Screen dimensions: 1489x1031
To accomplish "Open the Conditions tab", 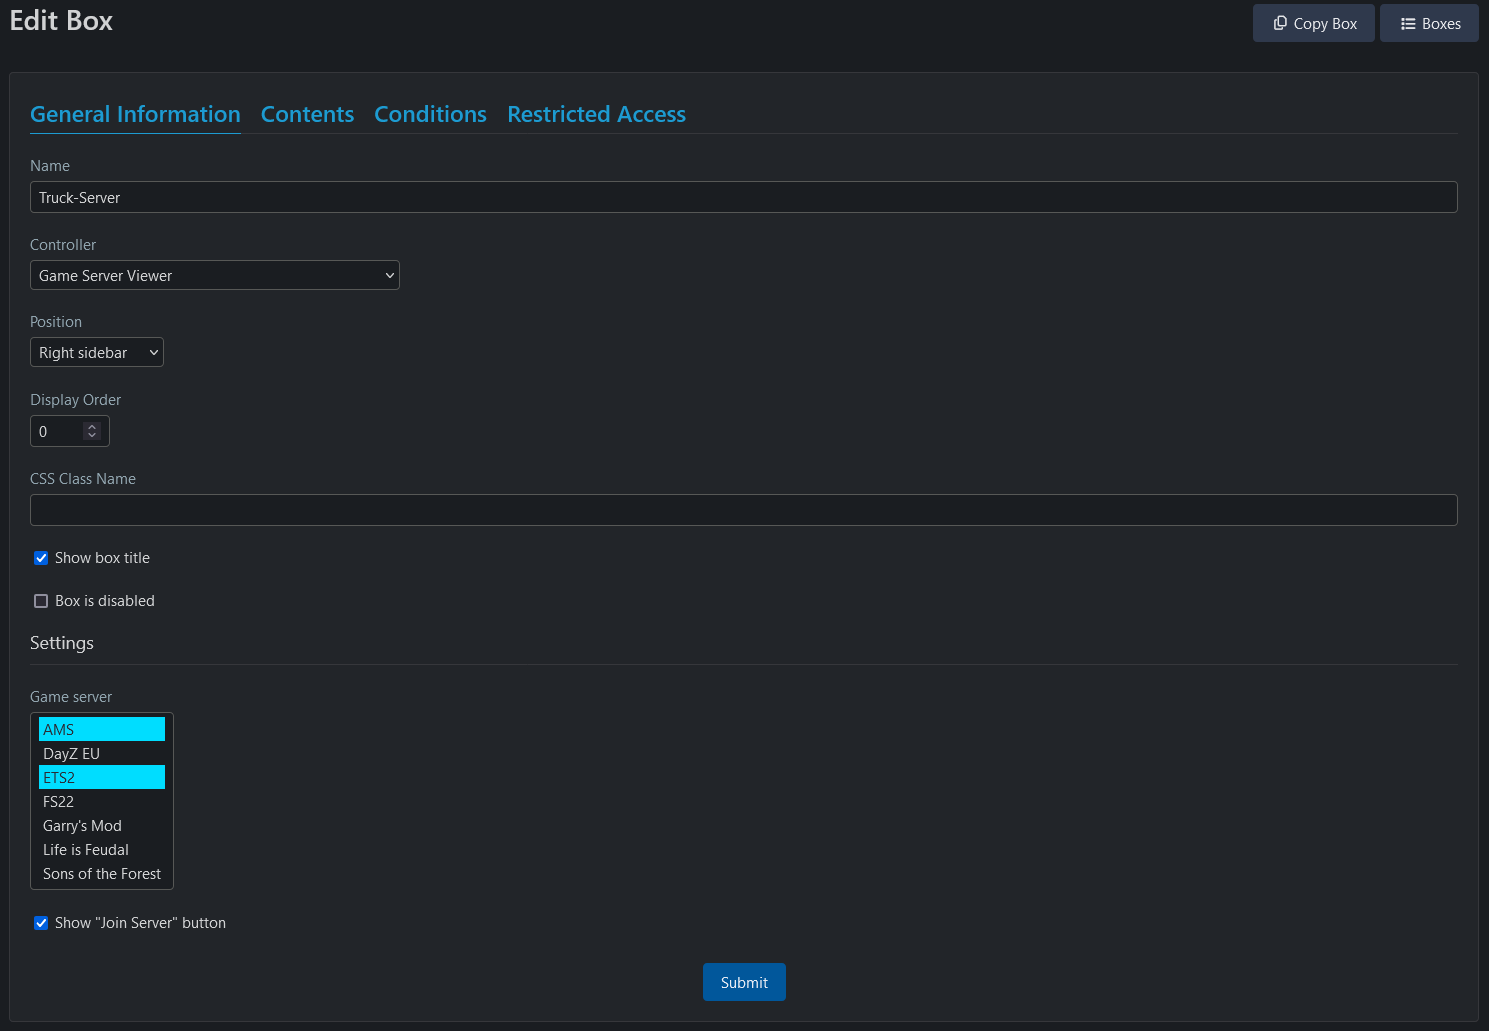I will pos(430,114).
